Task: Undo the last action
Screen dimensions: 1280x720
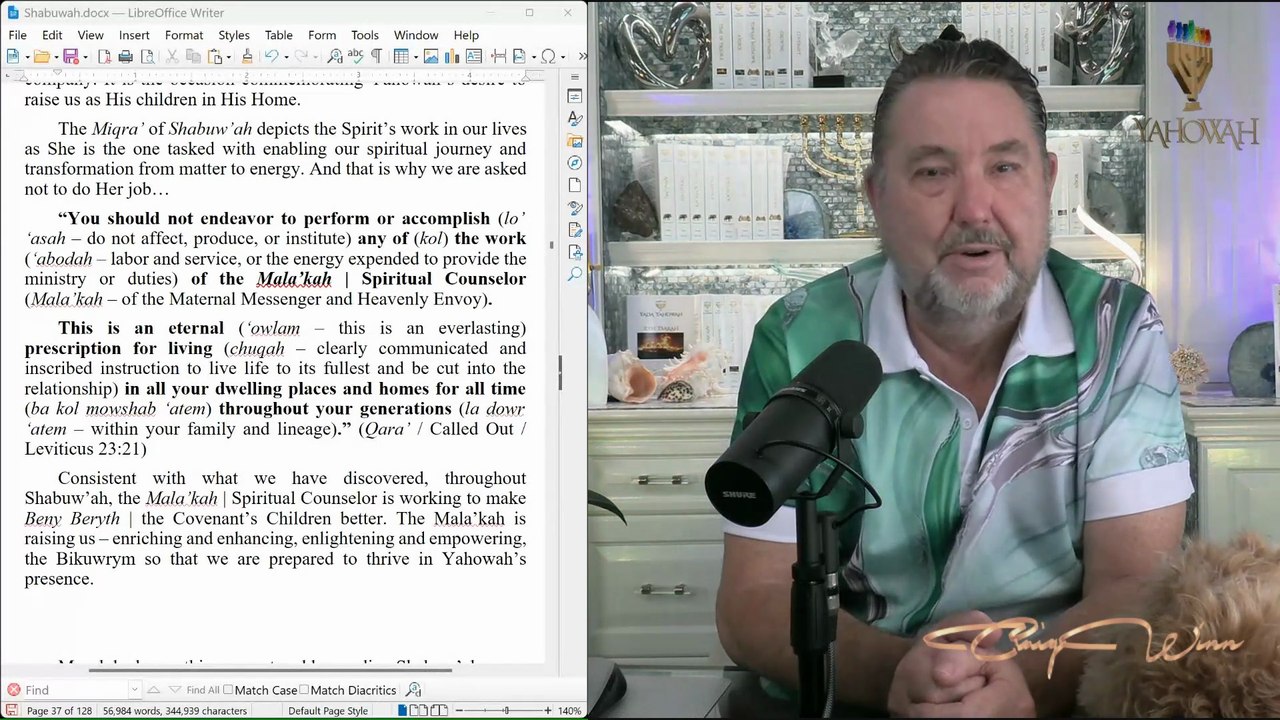Action: click(x=270, y=56)
